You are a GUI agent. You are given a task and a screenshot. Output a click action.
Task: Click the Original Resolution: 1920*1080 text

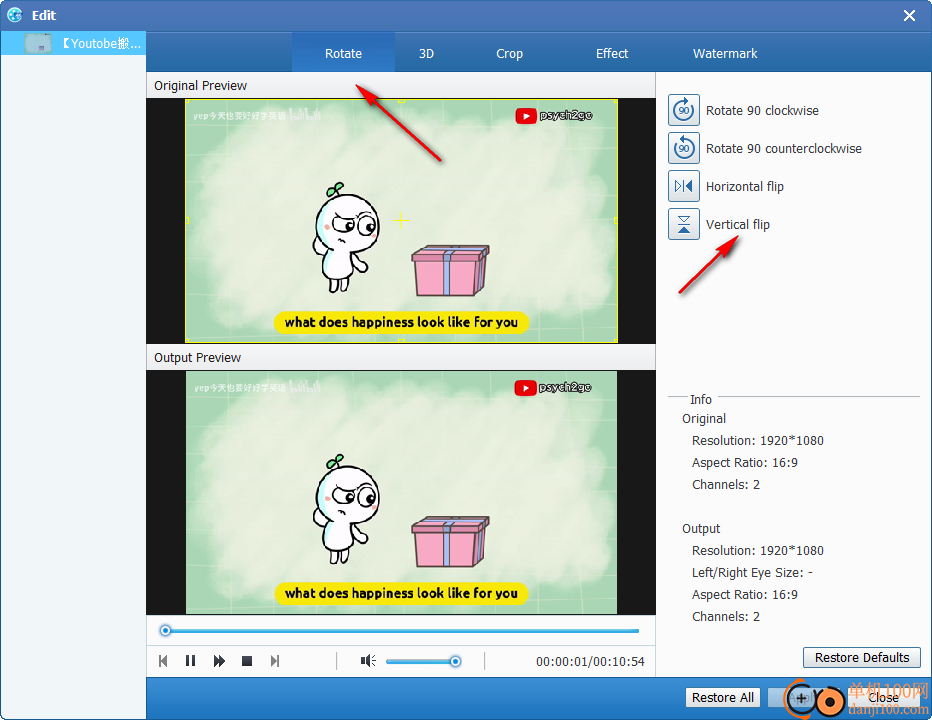click(757, 441)
